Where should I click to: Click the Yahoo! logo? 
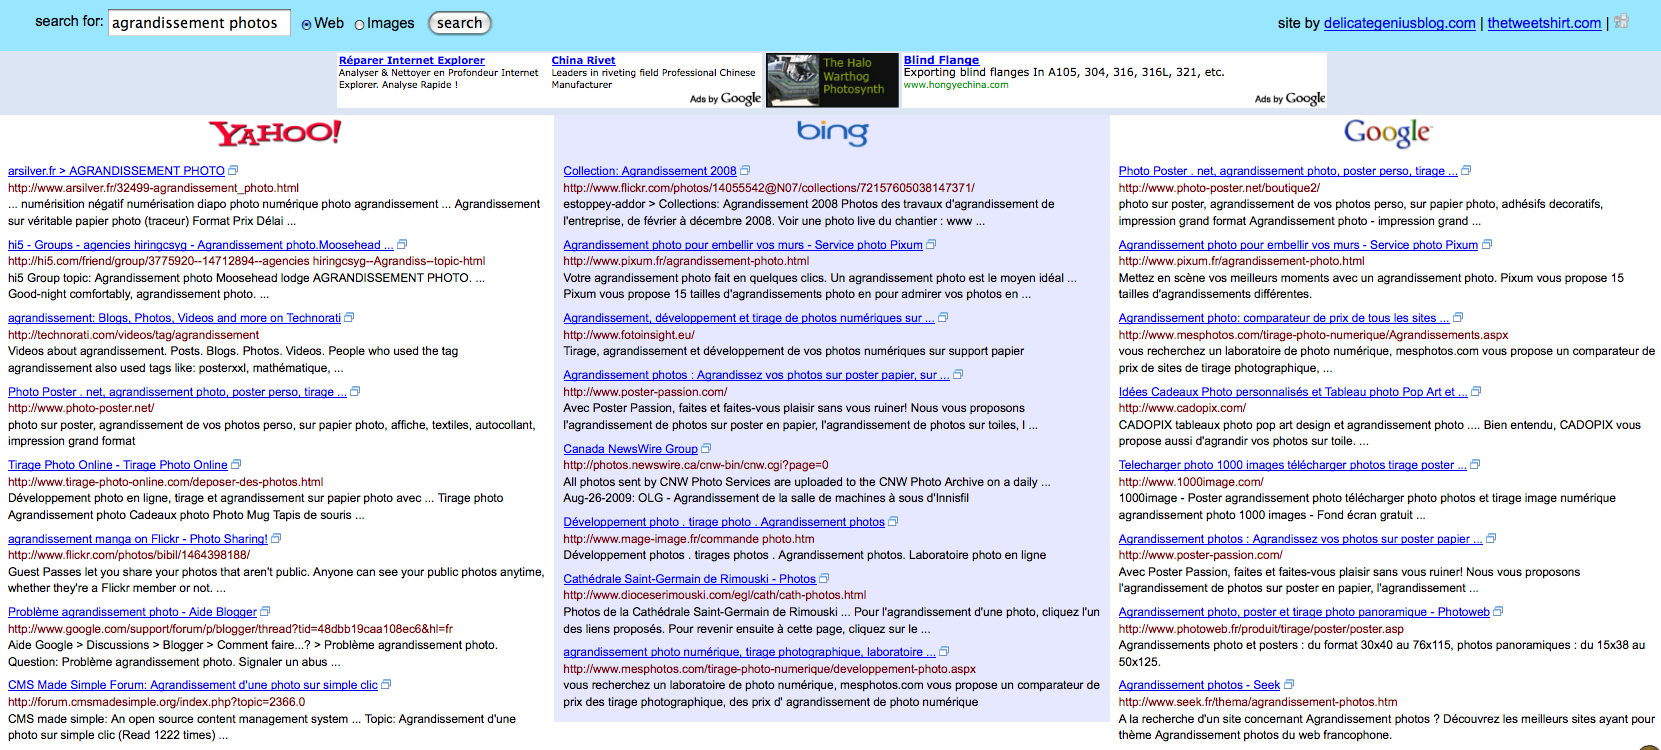[x=275, y=132]
